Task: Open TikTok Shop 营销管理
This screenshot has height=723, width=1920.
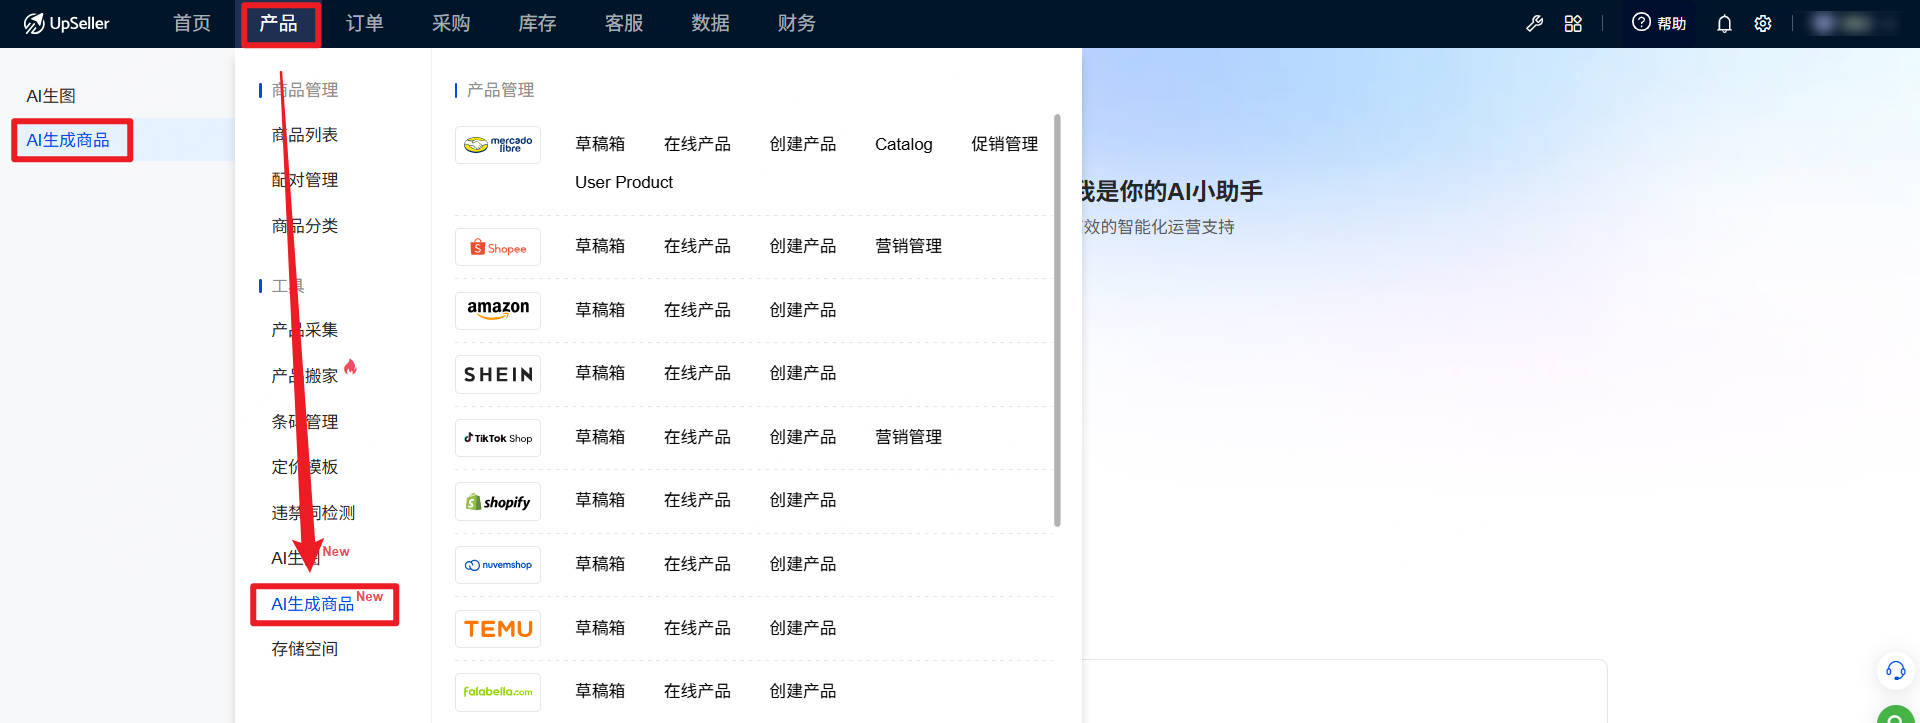Action: (x=909, y=437)
